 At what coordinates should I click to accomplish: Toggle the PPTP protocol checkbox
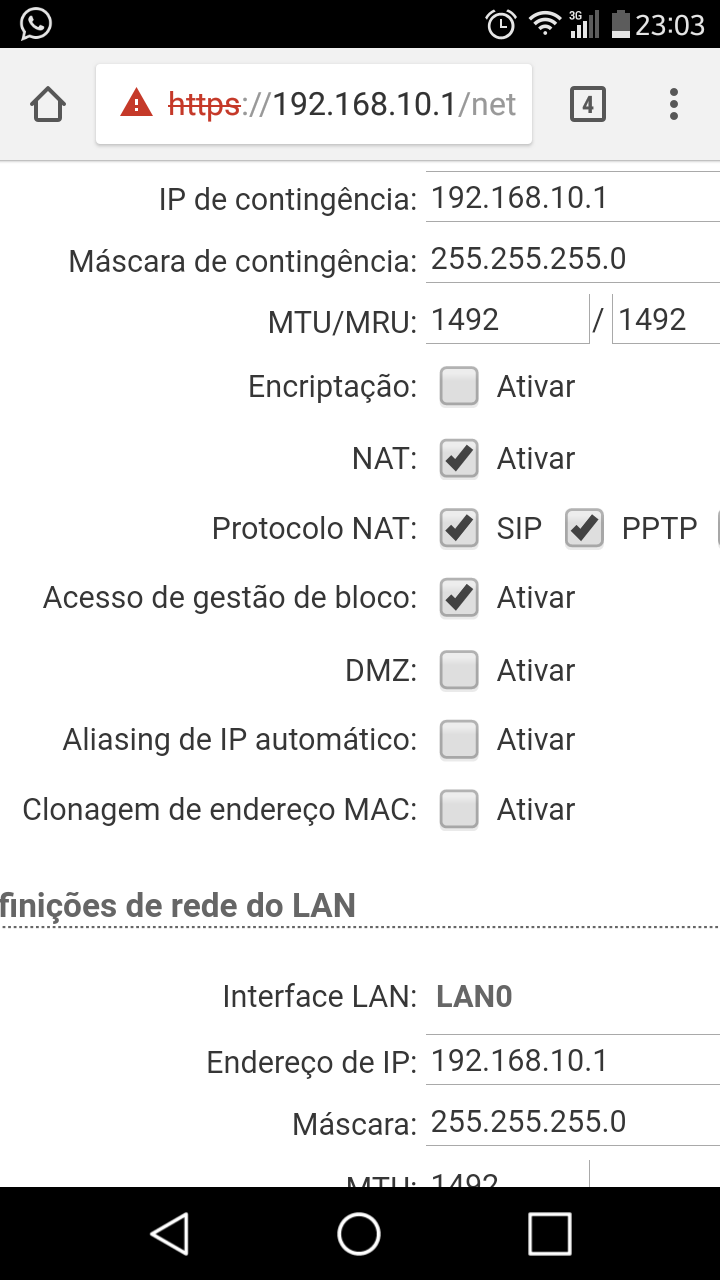coord(584,528)
